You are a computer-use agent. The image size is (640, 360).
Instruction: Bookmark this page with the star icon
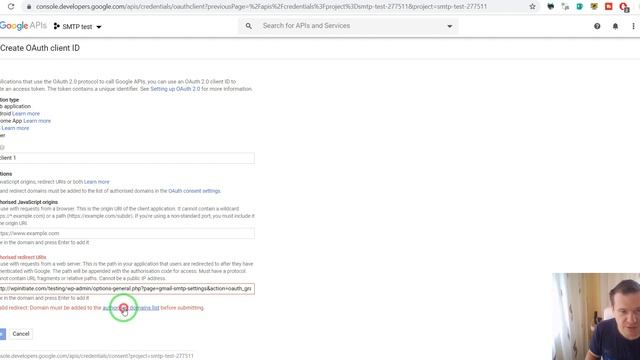pyautogui.click(x=532, y=7)
